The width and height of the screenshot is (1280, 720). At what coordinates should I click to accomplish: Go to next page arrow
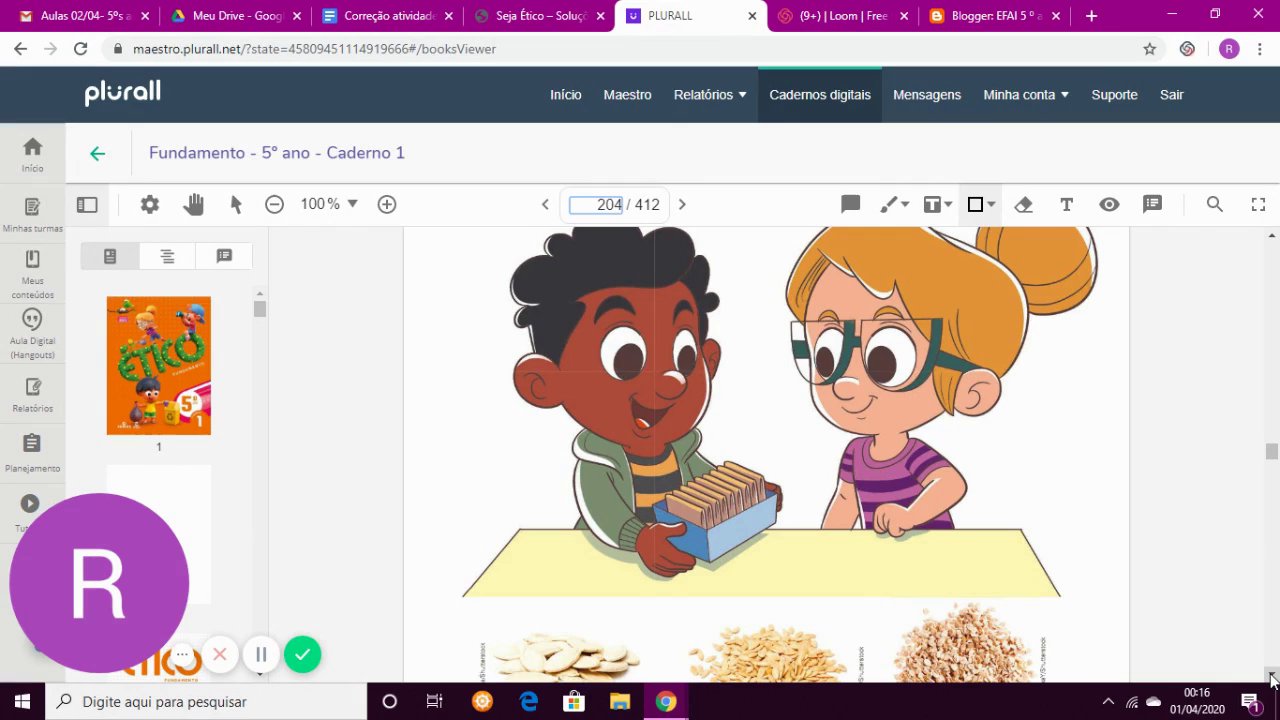pos(682,204)
